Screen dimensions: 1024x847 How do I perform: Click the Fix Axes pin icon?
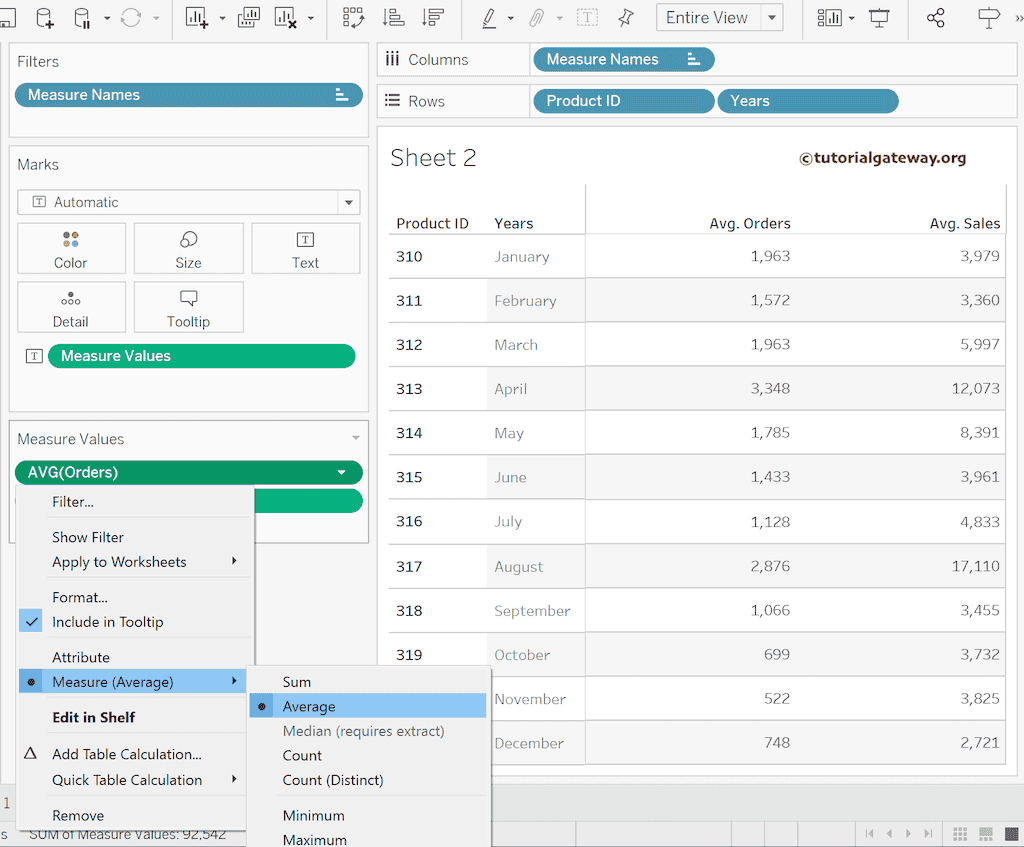[626, 18]
